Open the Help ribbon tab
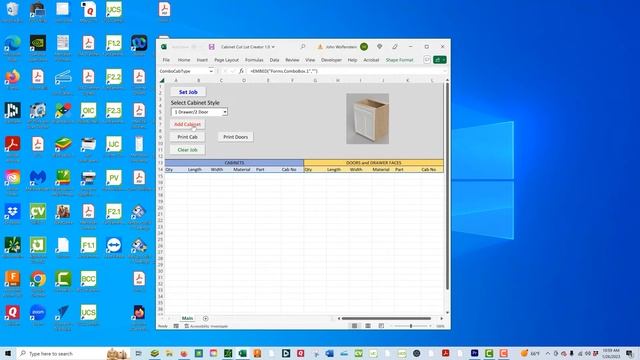Image resolution: width=640 pixels, height=360 pixels. pyautogui.click(x=352, y=60)
